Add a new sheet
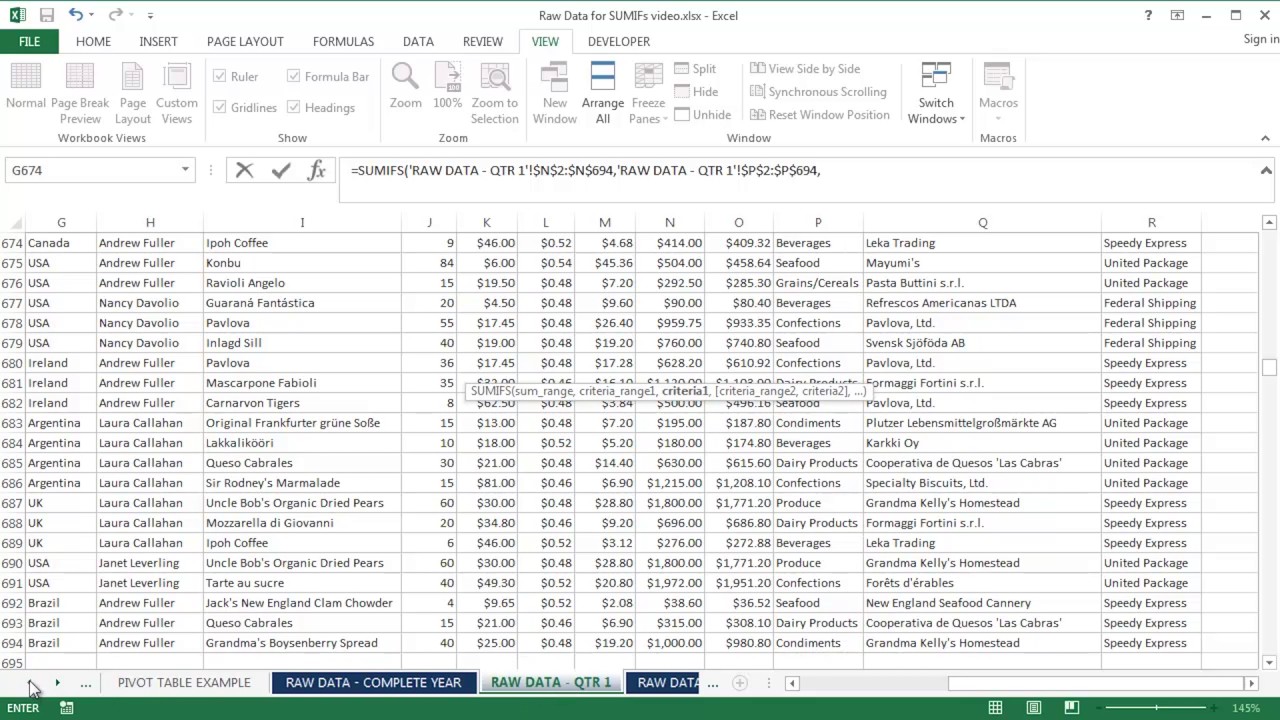 740,683
